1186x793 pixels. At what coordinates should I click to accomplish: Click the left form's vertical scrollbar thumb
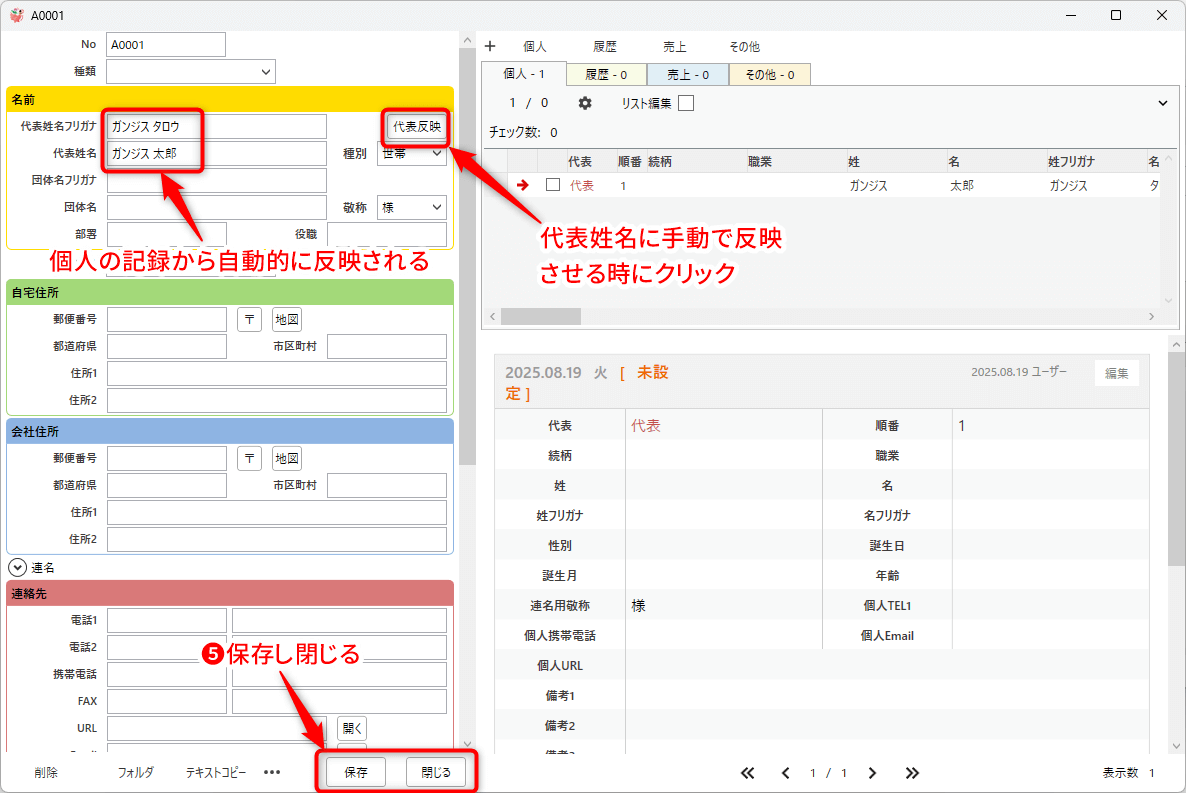(x=467, y=257)
